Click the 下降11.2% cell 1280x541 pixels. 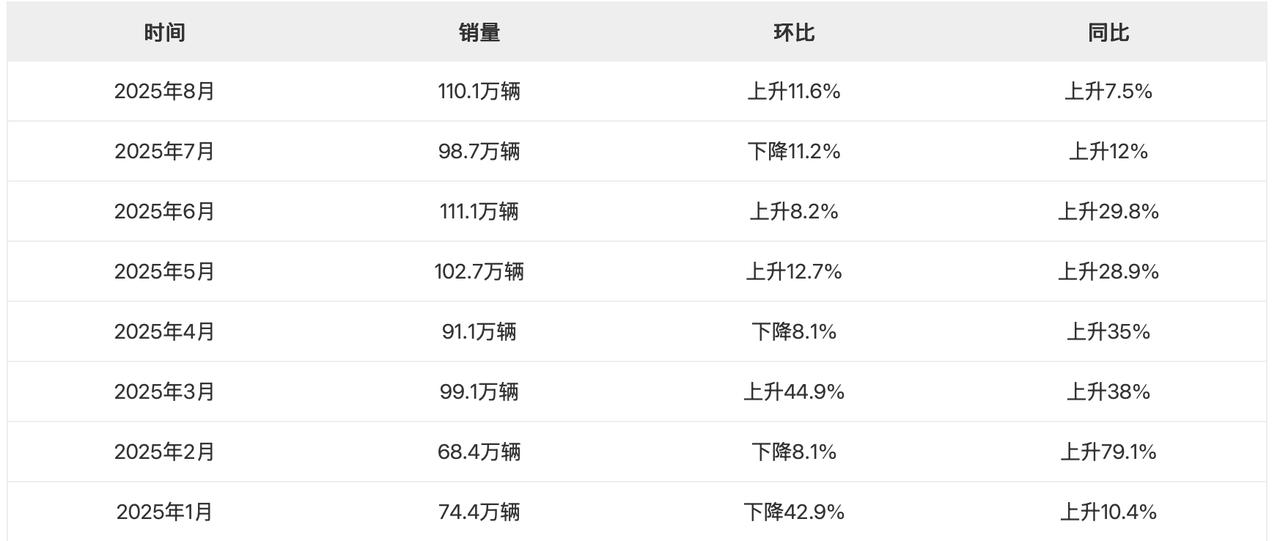click(x=794, y=152)
